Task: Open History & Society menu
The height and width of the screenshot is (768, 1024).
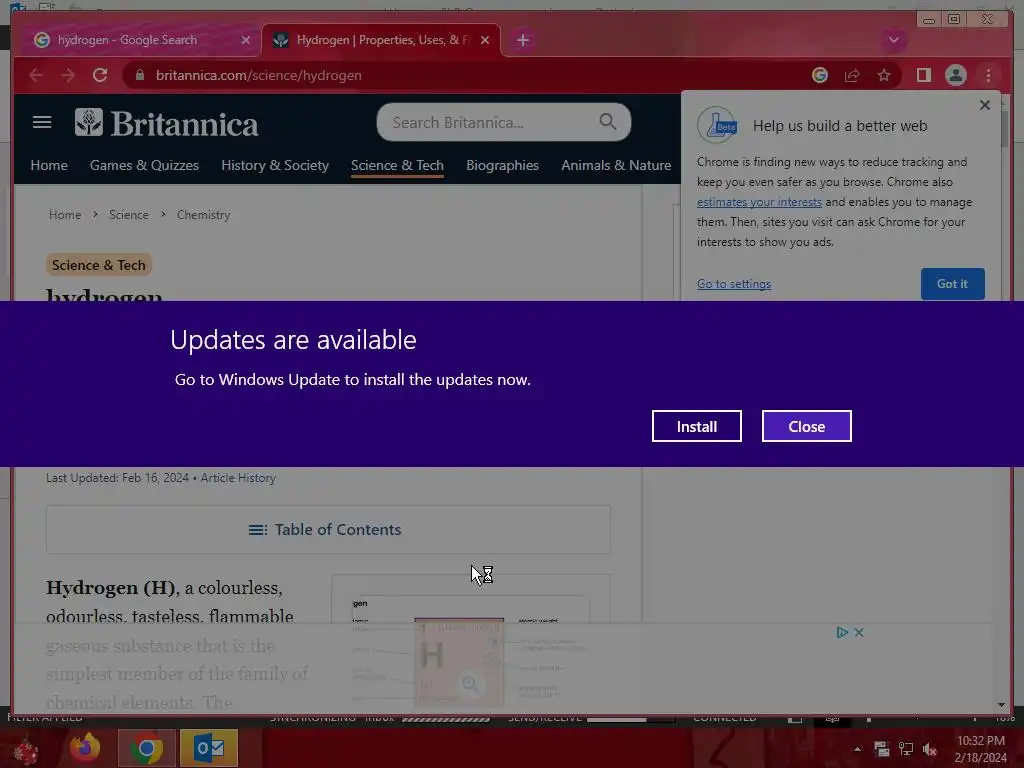Action: pyautogui.click(x=275, y=165)
